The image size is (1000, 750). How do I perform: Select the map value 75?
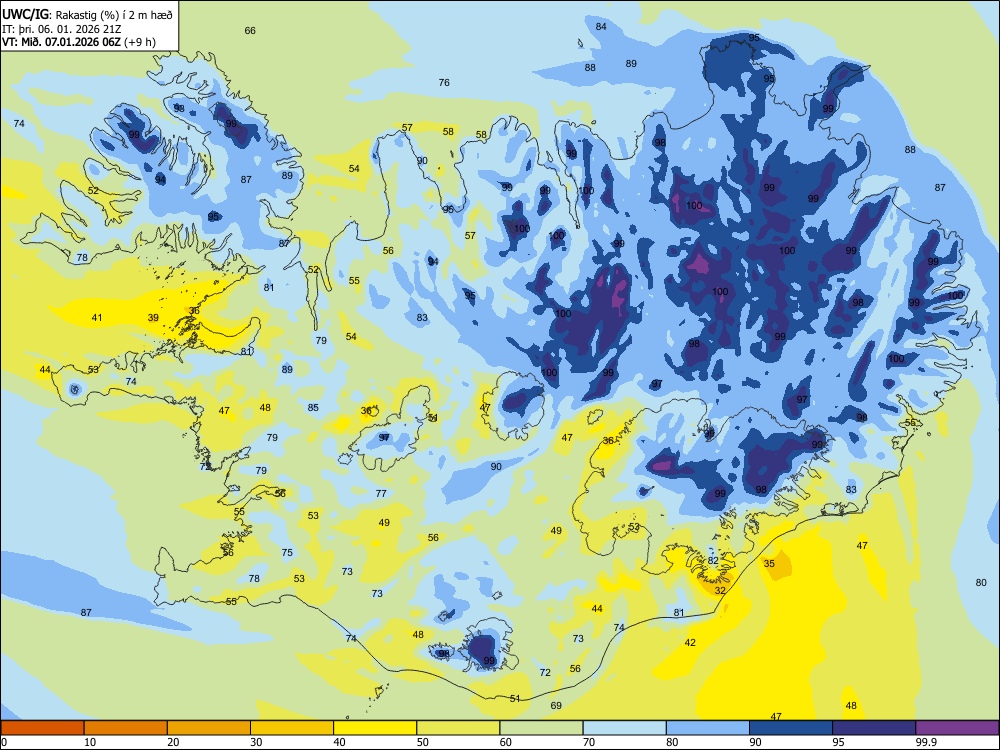pos(287,552)
